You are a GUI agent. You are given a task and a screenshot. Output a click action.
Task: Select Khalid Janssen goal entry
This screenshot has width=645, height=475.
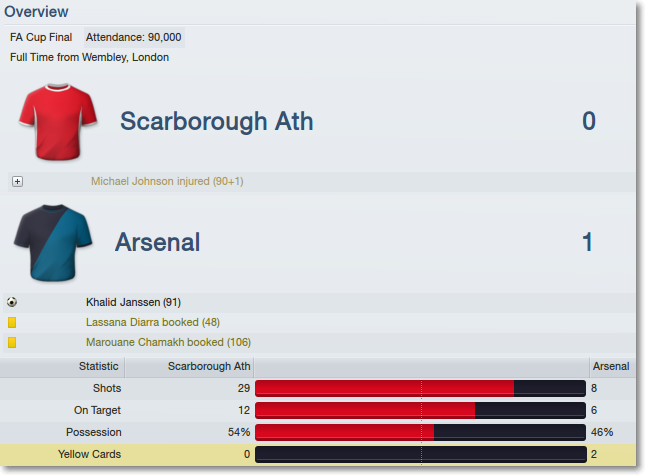(x=133, y=302)
